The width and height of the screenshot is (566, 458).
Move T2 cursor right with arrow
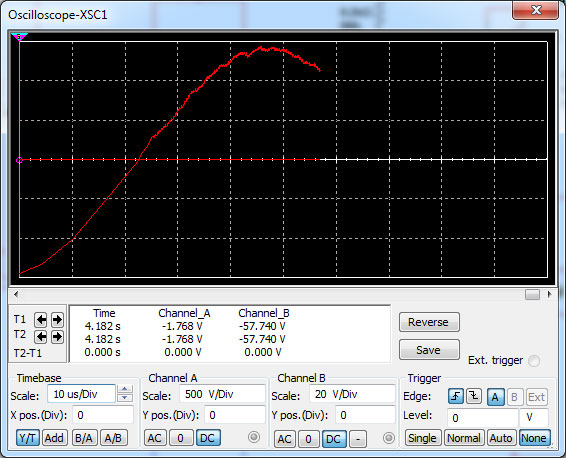coord(57,337)
